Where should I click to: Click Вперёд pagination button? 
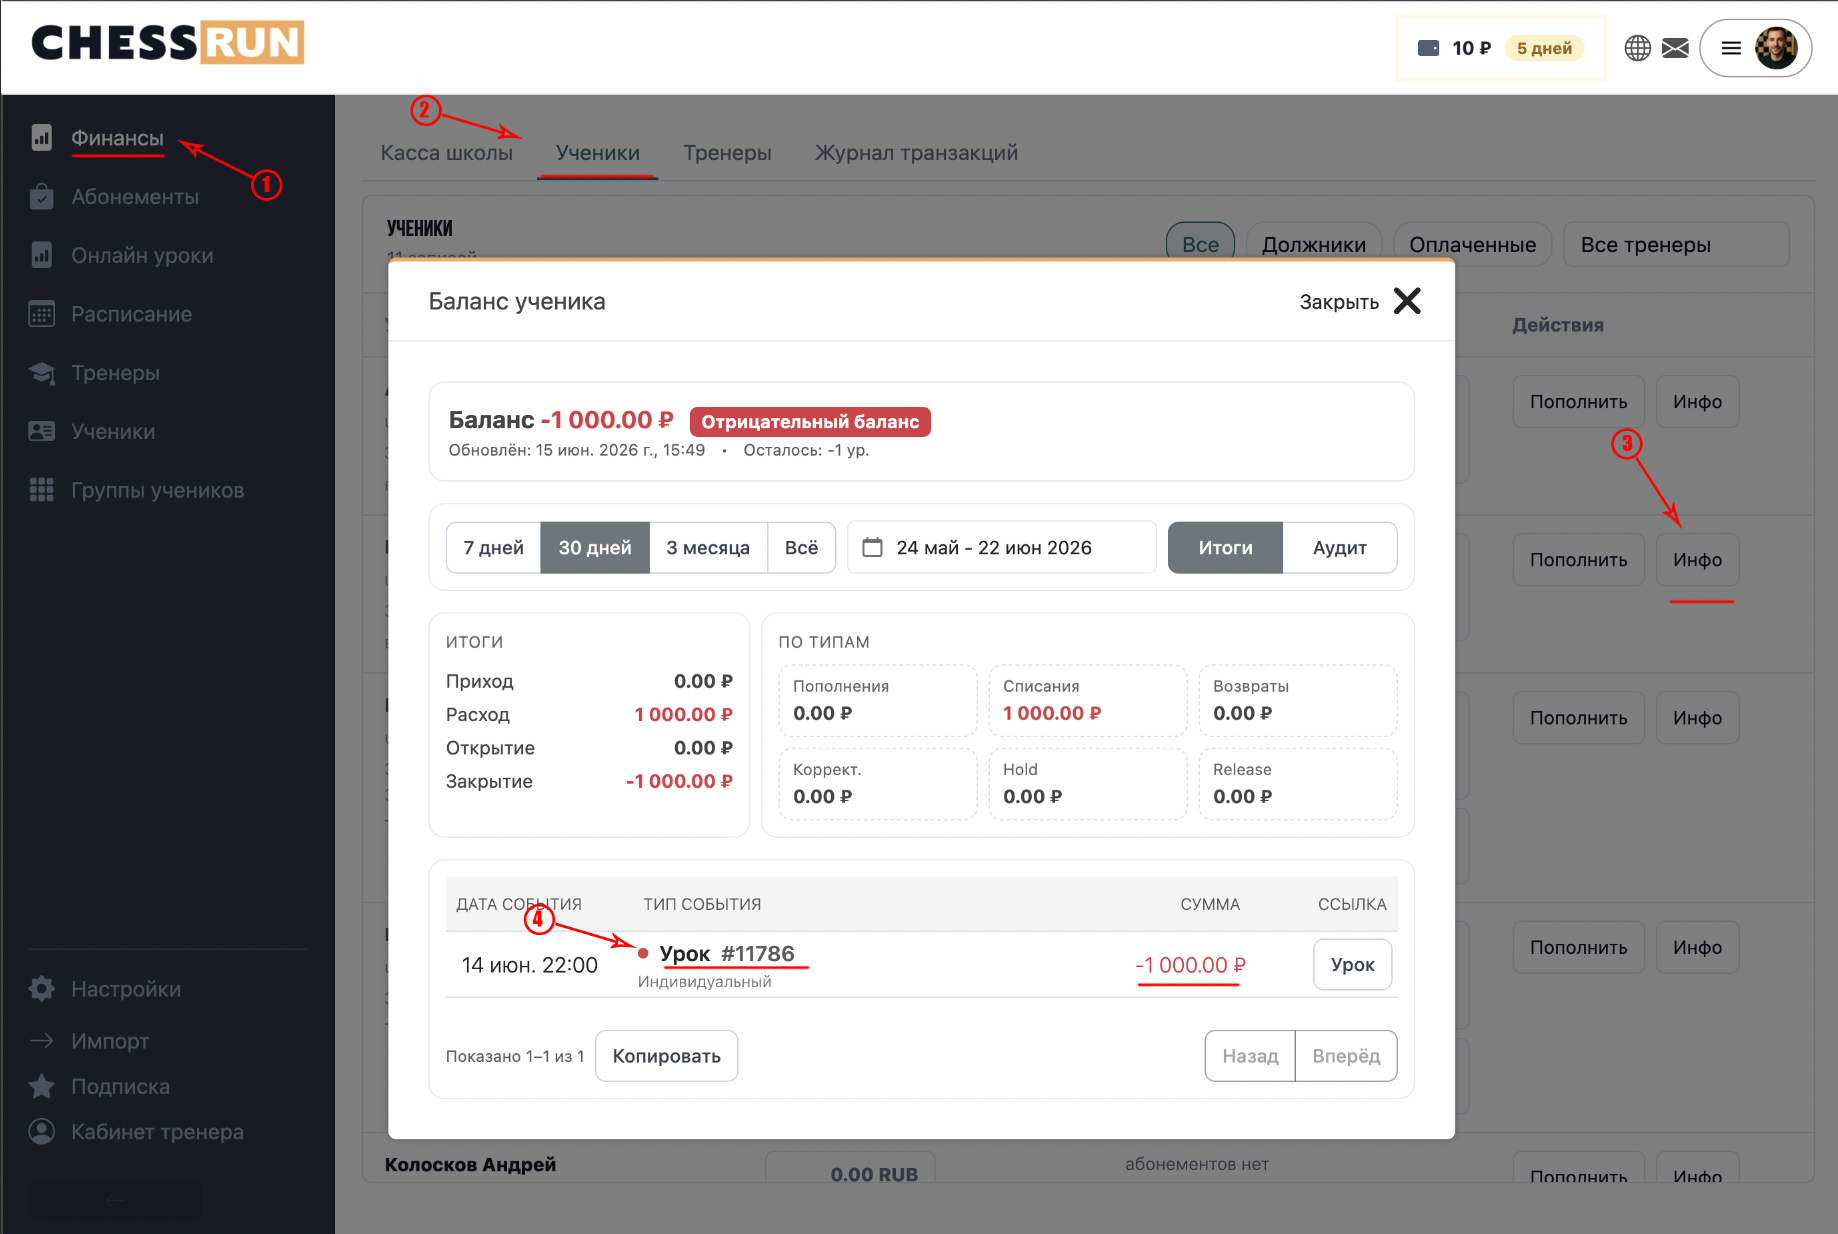coord(1346,1056)
